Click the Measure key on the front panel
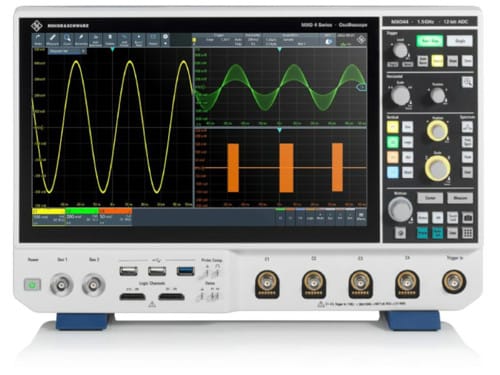The height and width of the screenshot is (375, 500). 460,198
